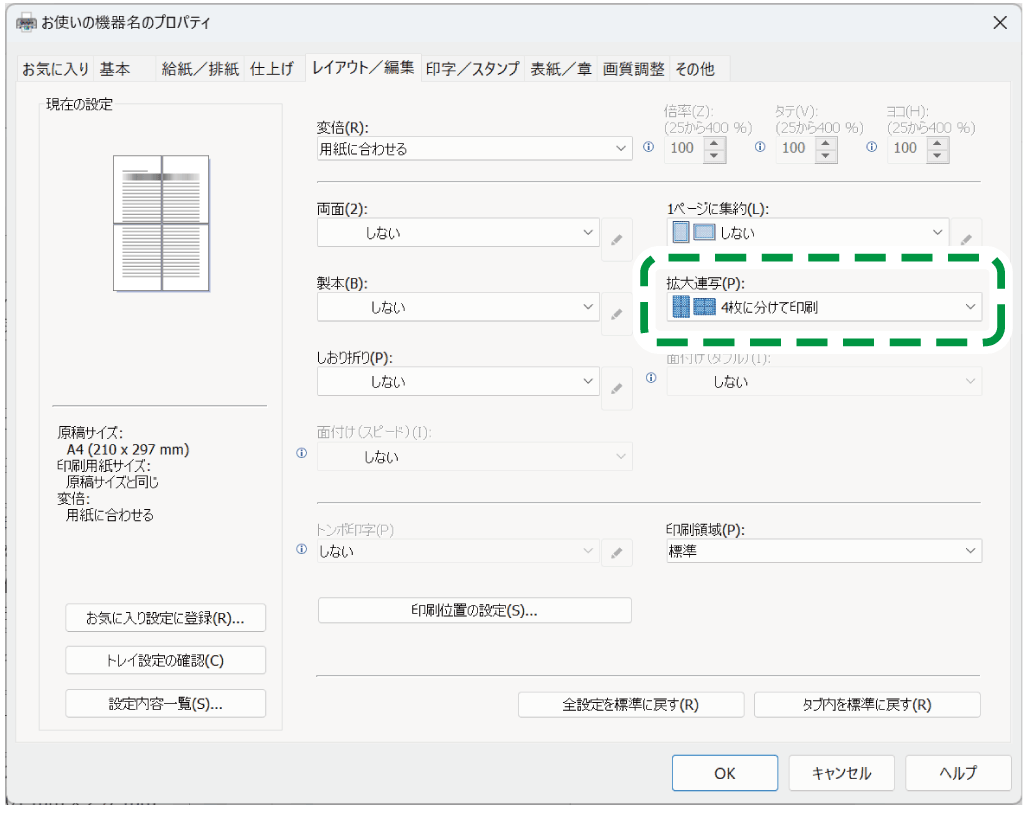Open the 両面 dropdown list
Screen dimensions: 1028x815
pos(458,233)
